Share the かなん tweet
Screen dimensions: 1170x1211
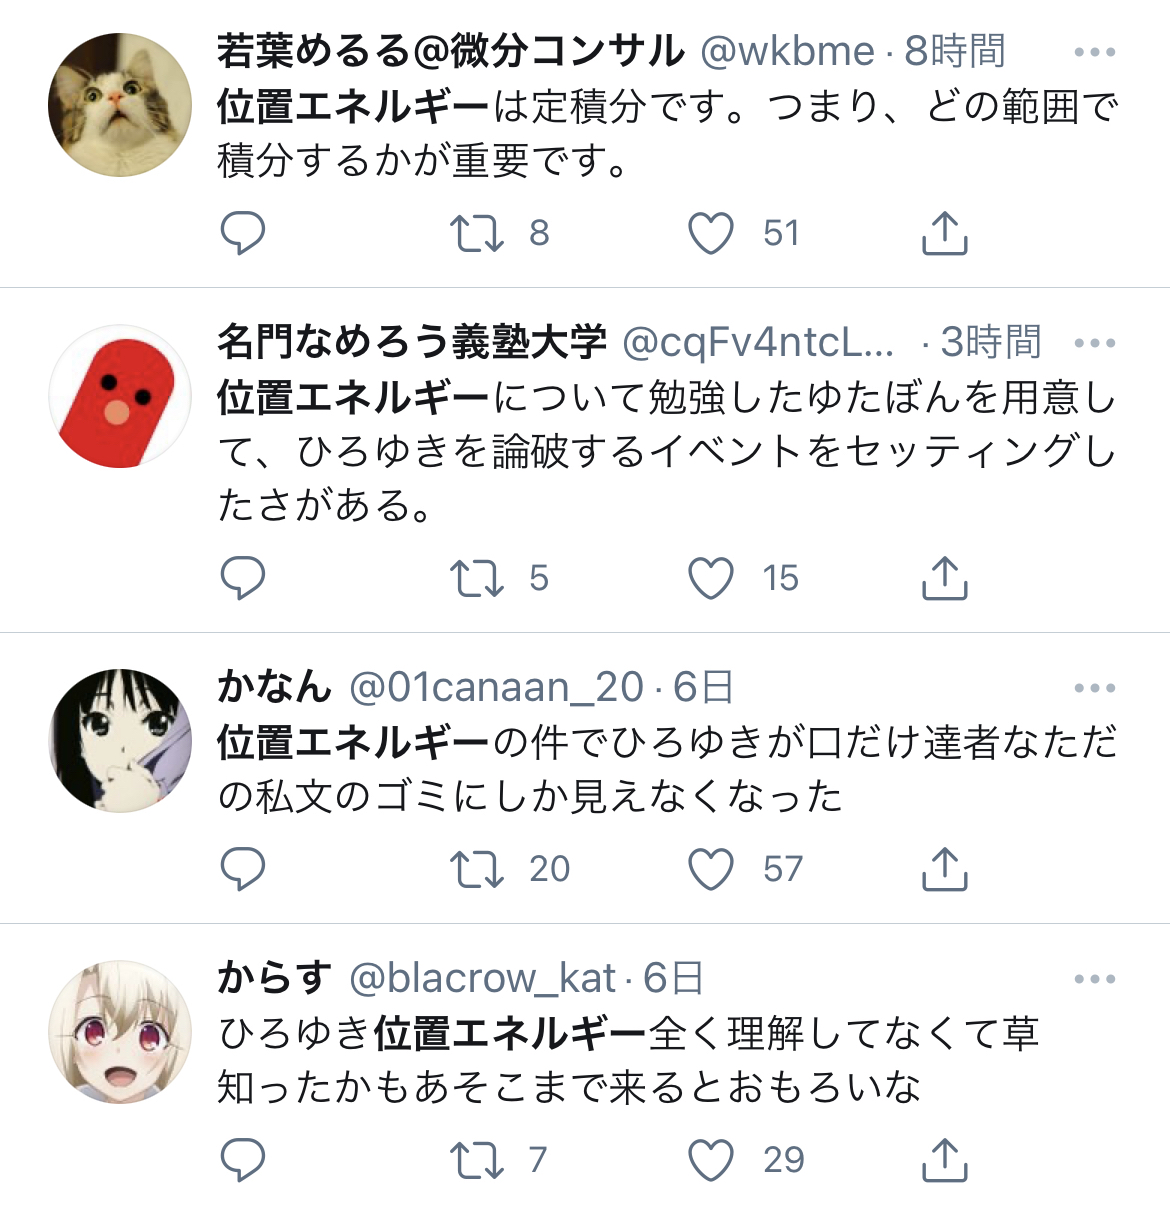tap(944, 869)
